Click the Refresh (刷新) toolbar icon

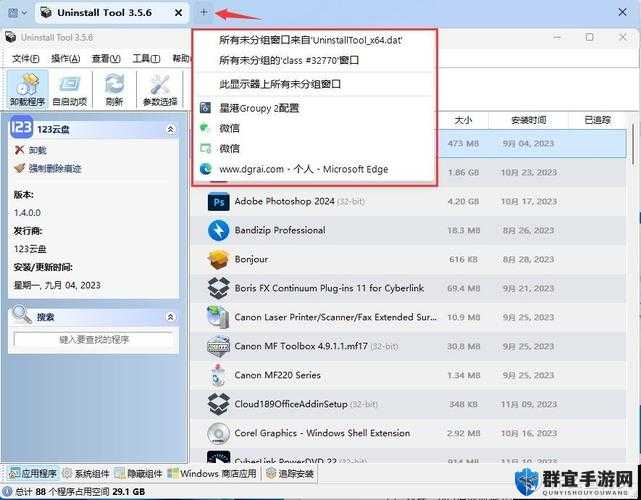point(114,89)
